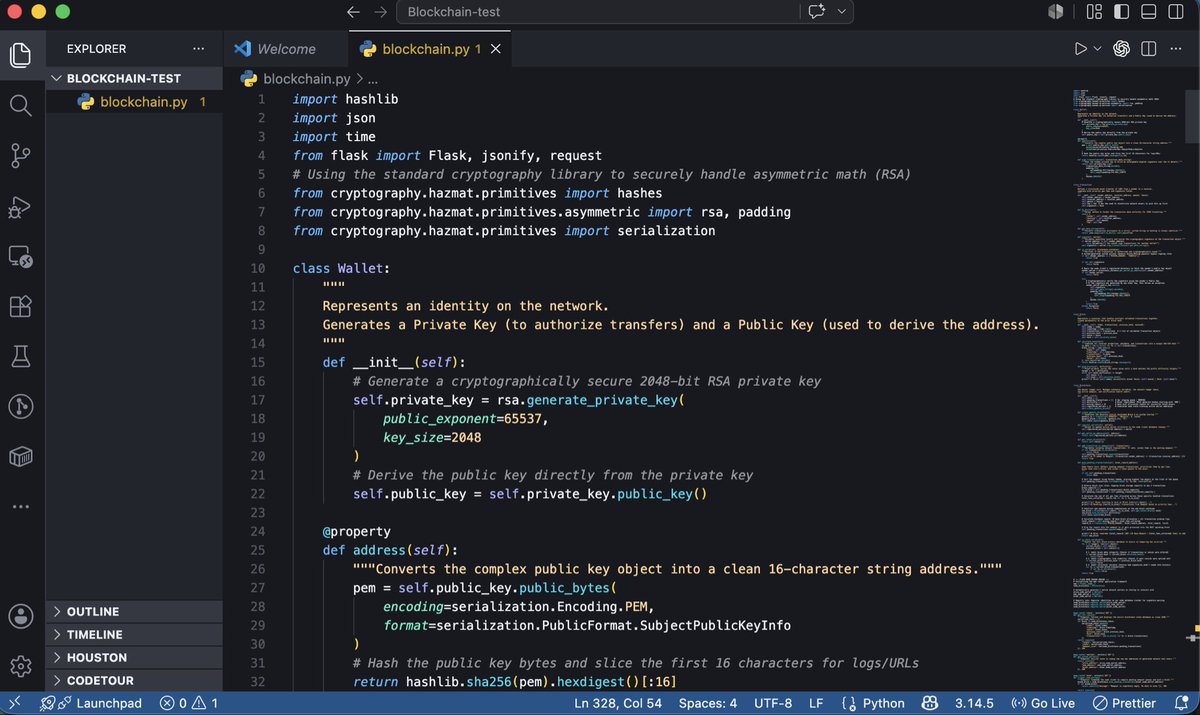Open the Accounts menu icon

click(21, 615)
